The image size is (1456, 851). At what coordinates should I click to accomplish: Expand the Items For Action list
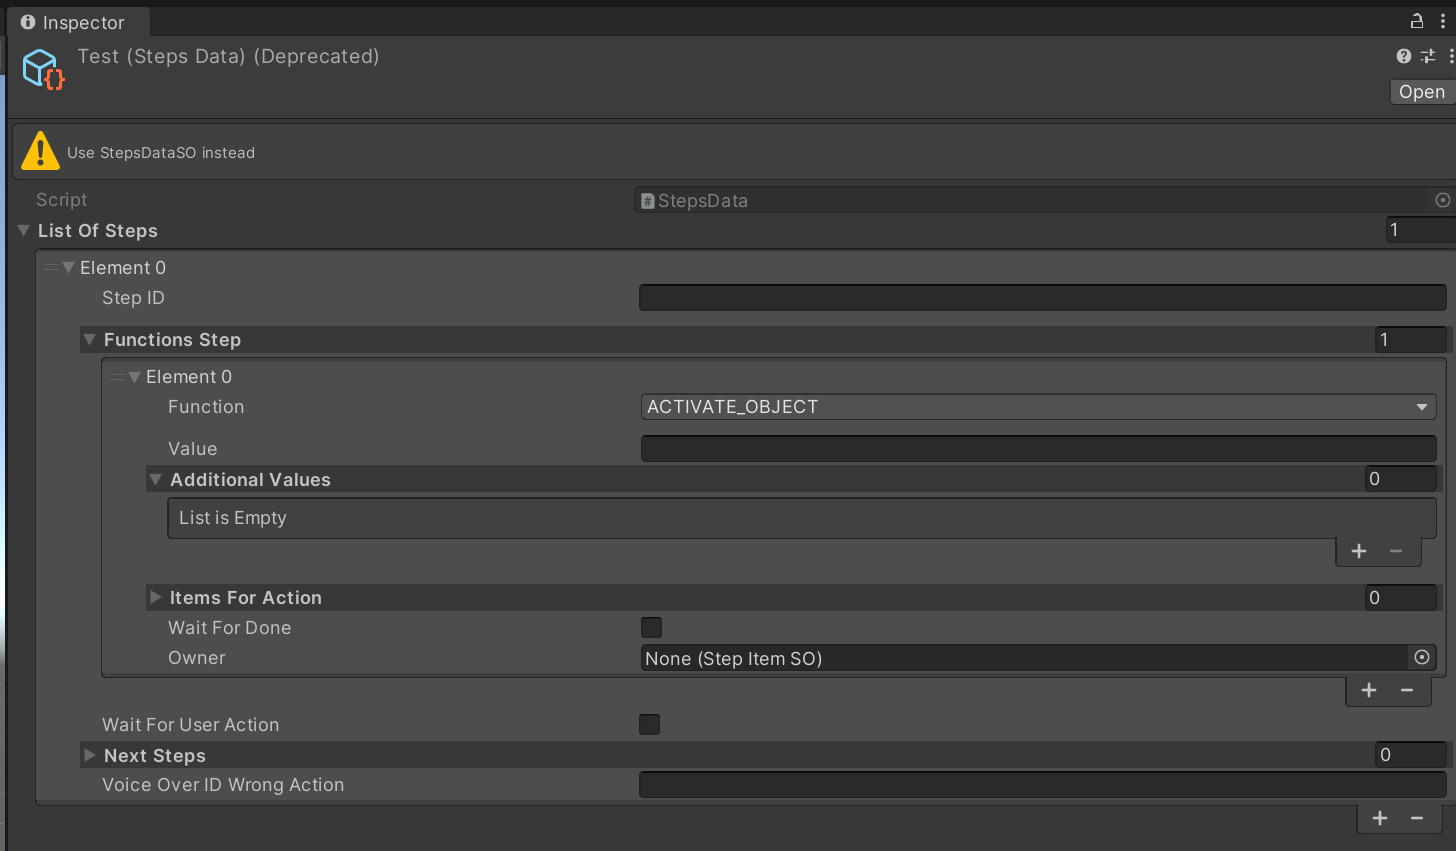click(x=156, y=597)
